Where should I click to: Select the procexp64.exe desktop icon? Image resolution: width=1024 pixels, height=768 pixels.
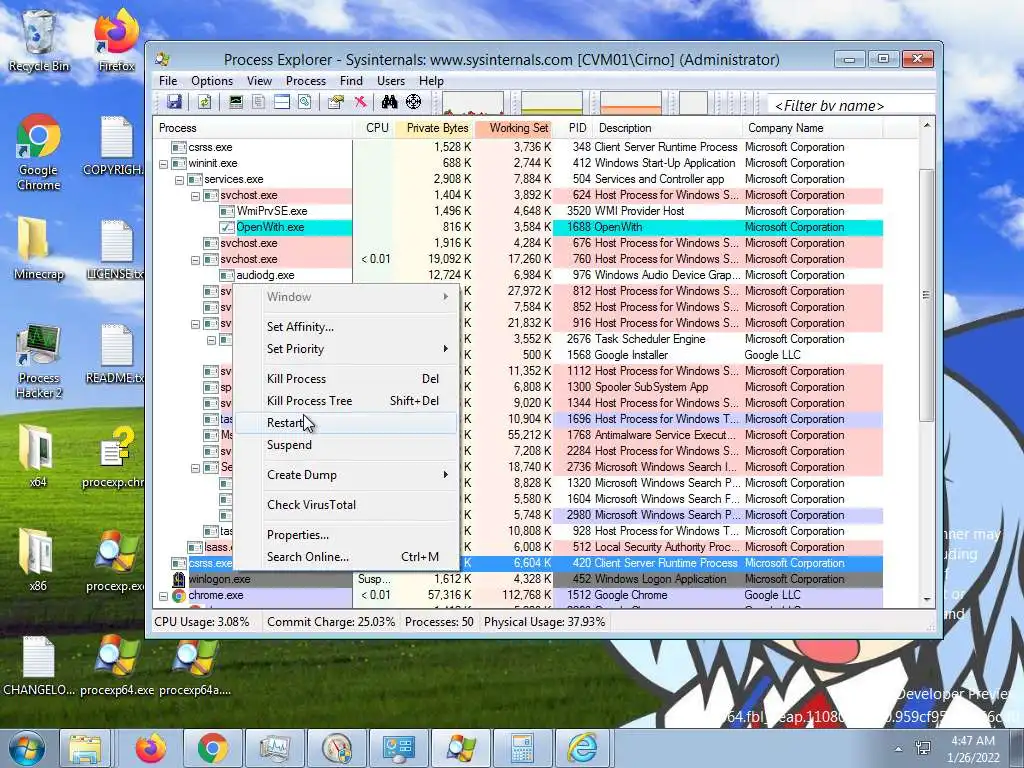click(x=117, y=665)
